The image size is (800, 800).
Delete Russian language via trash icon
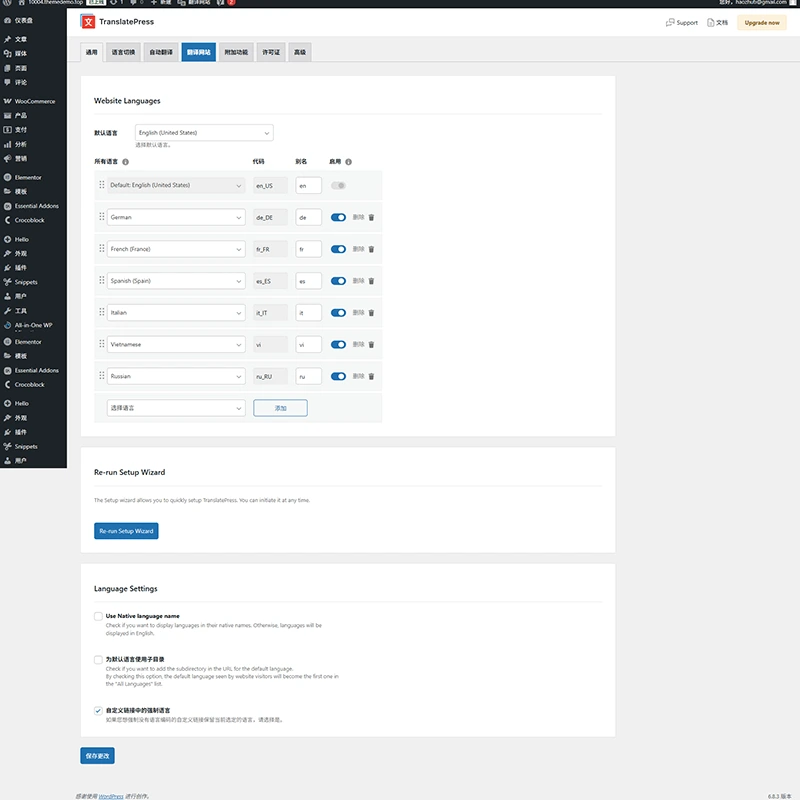pyautogui.click(x=371, y=377)
